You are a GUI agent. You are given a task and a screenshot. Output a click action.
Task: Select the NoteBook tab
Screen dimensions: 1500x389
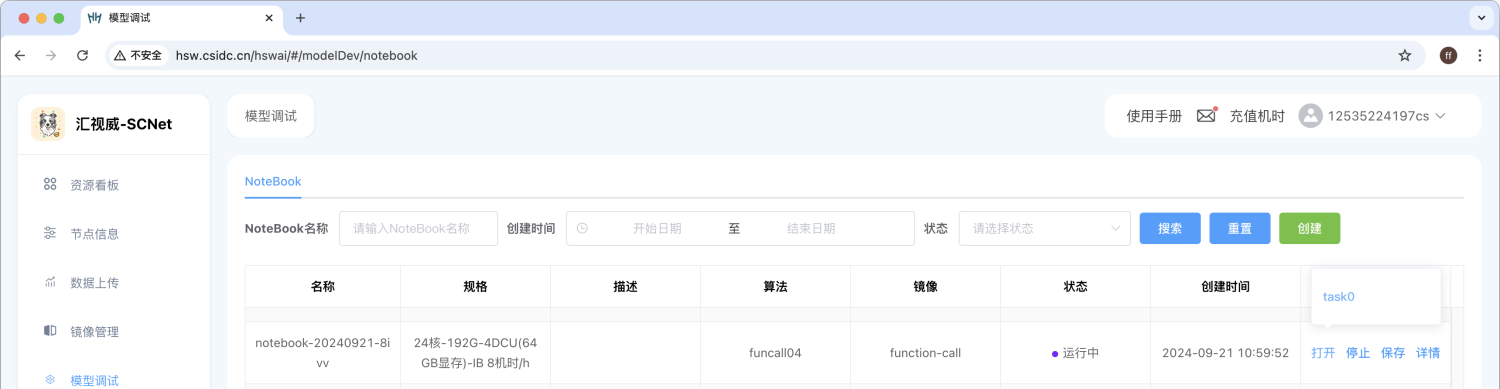[x=273, y=182]
